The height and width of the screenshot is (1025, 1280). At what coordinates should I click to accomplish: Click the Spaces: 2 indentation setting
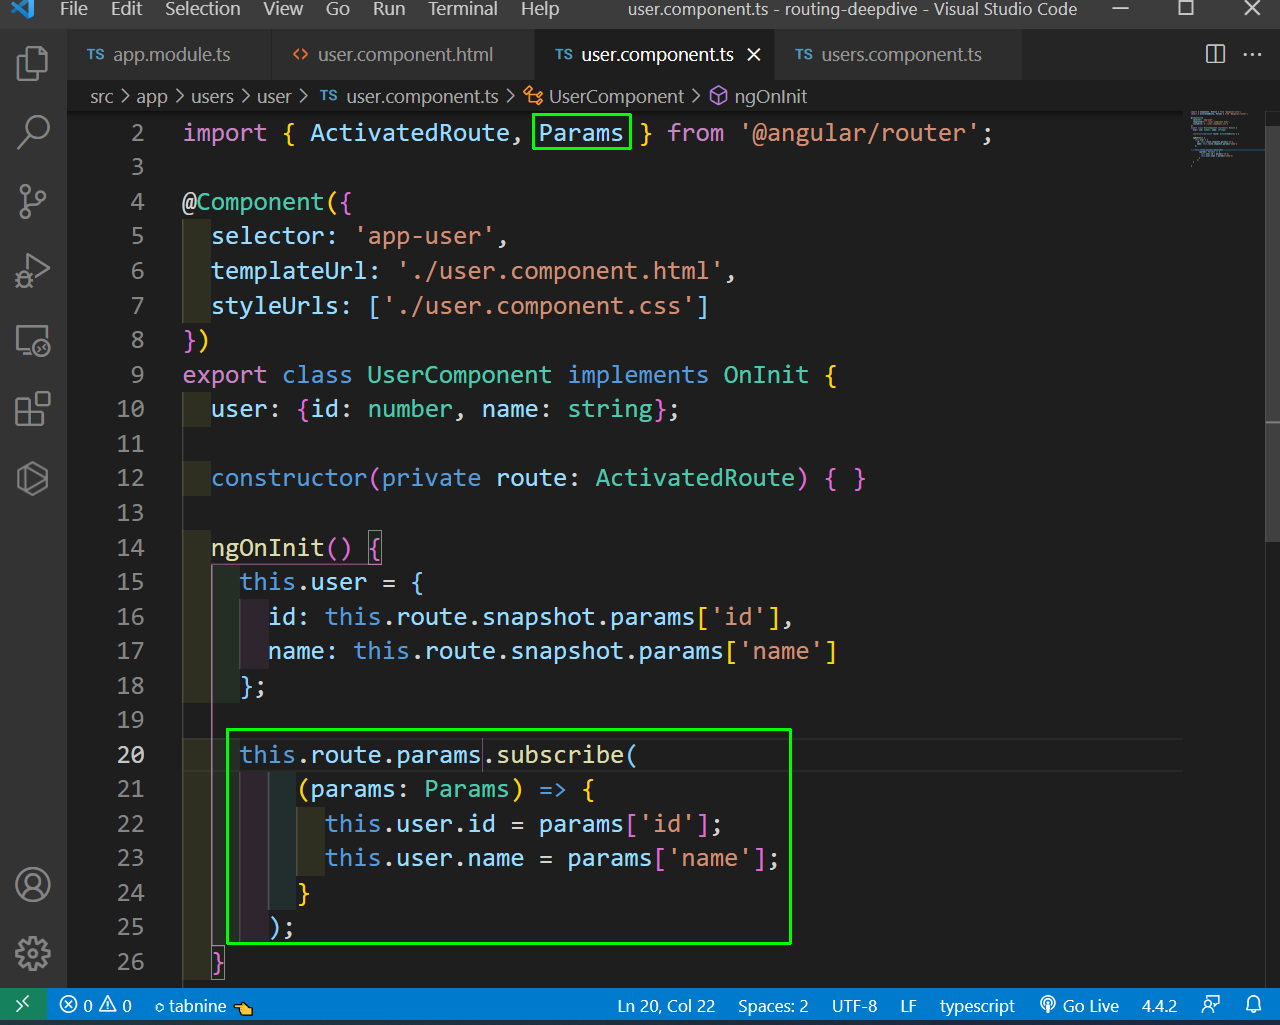[x=773, y=1006]
